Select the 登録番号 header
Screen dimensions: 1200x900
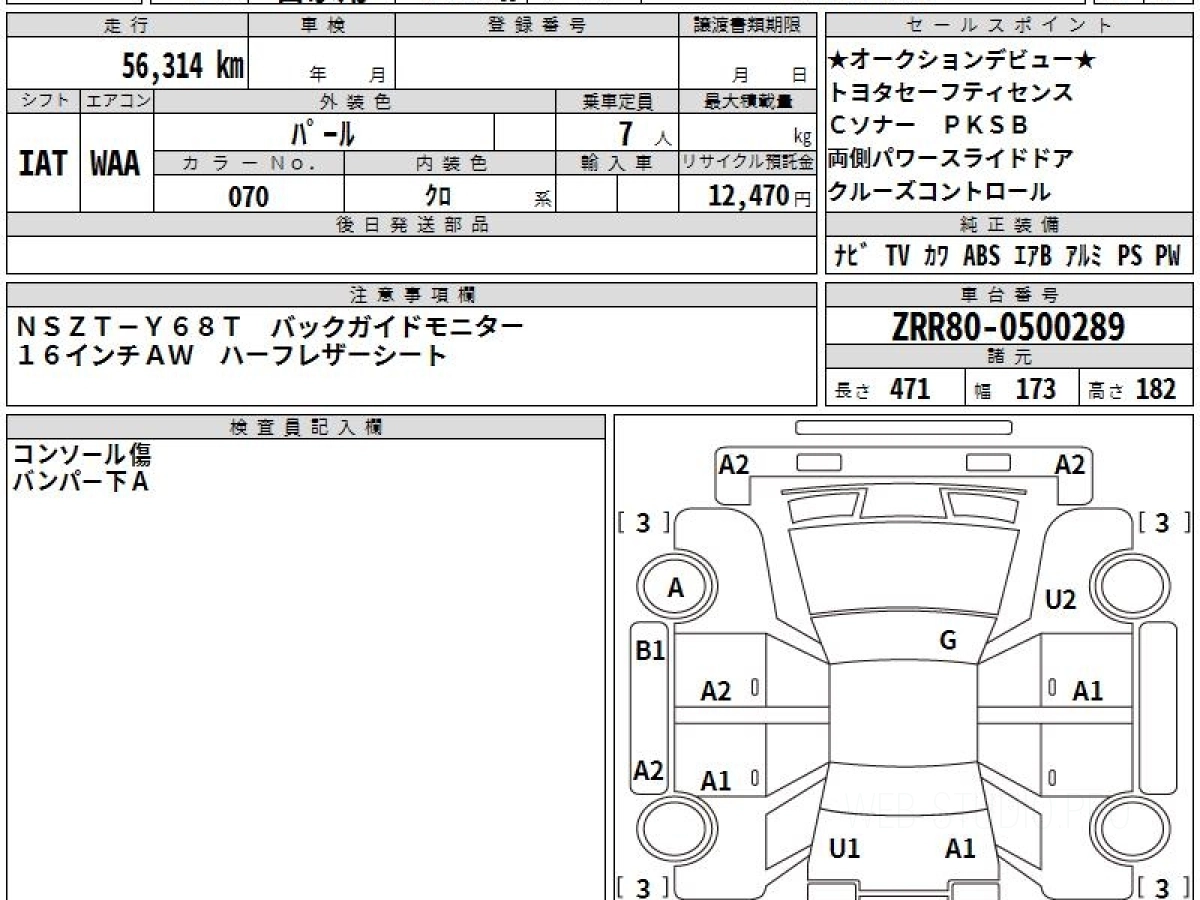coord(537,26)
